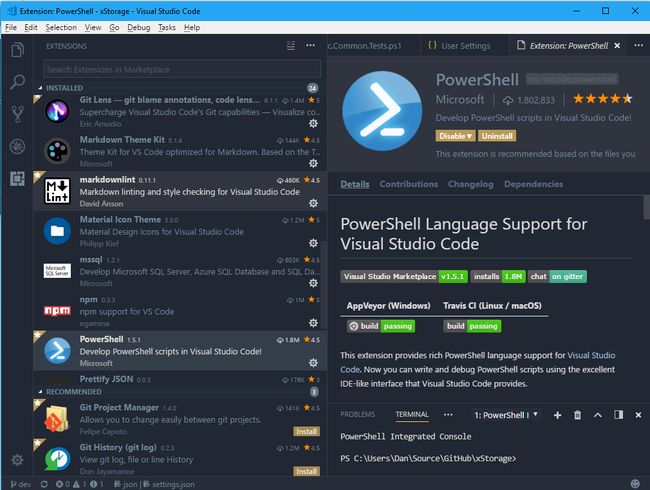The height and width of the screenshot is (490, 650).
Task: Open feedback smiley in status bar
Action: pos(635,484)
